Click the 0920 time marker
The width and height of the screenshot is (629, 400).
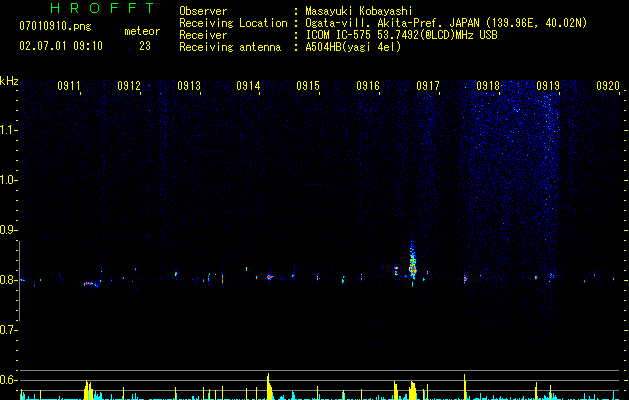[608, 86]
